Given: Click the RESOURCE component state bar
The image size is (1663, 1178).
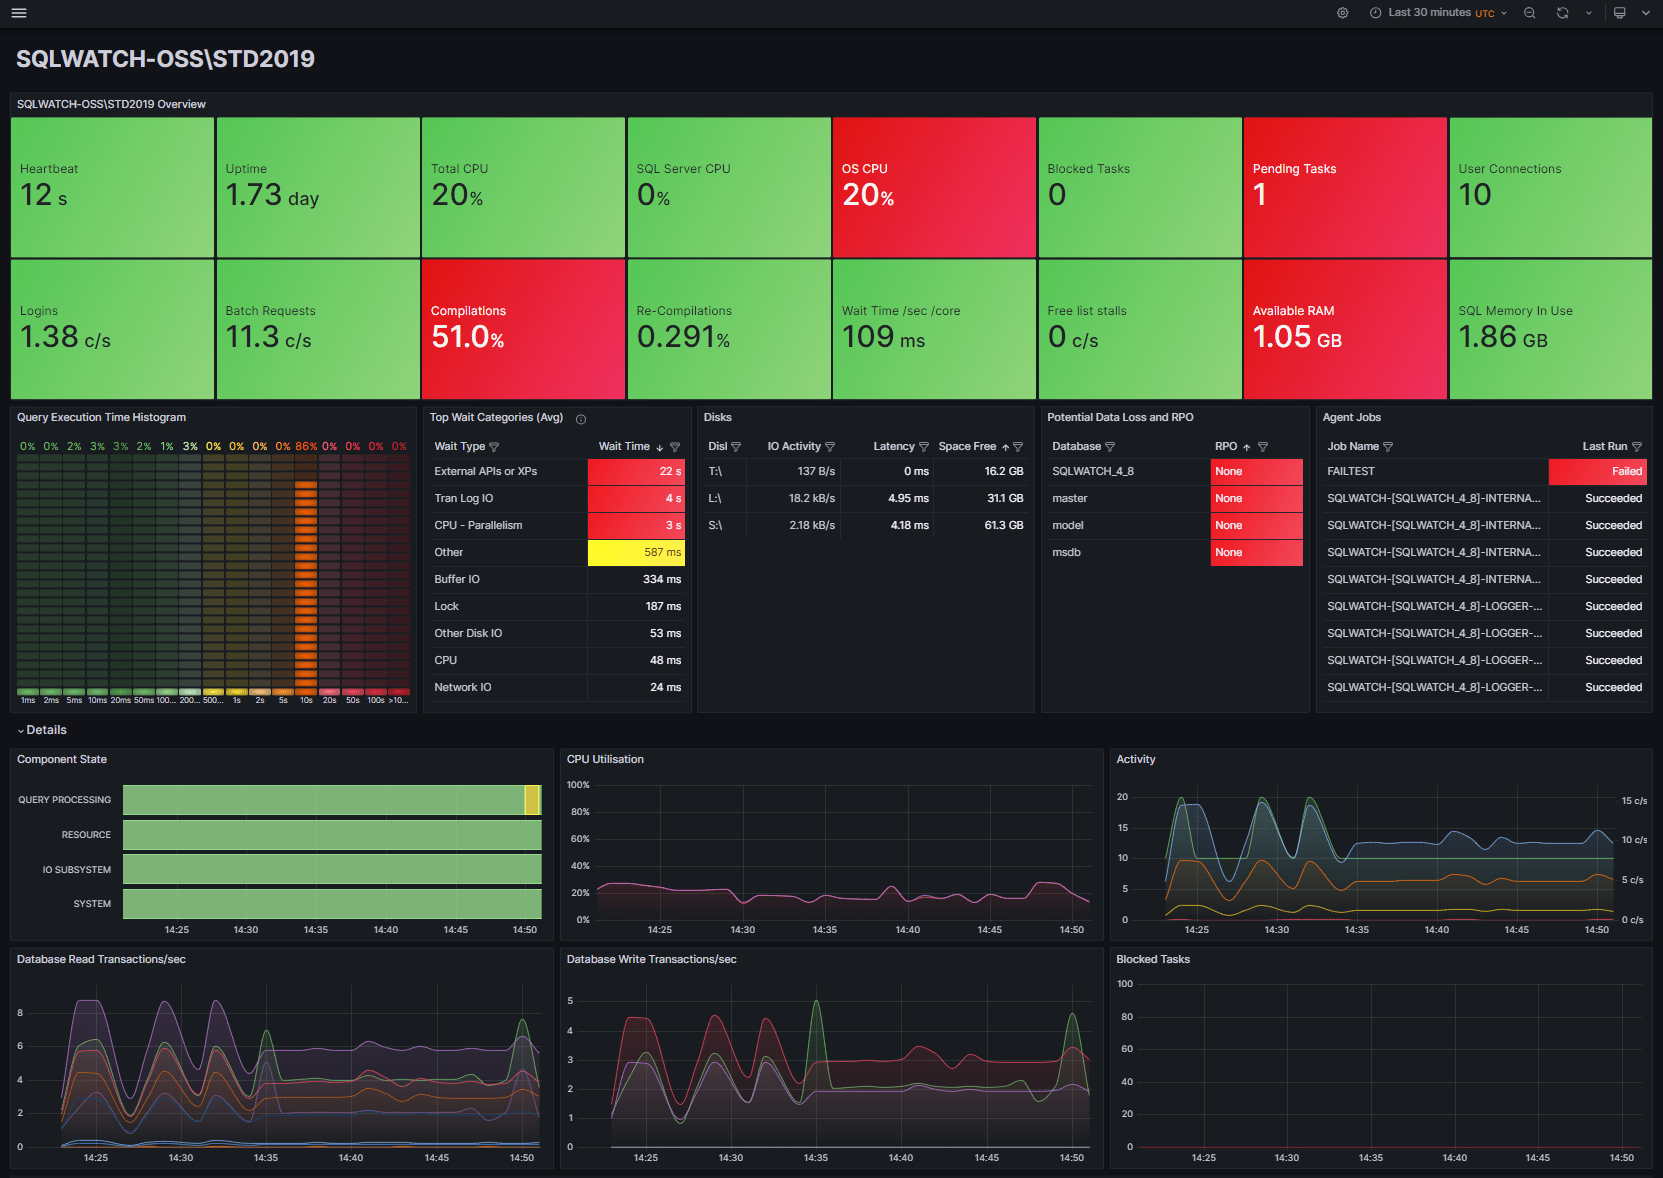Looking at the screenshot, I should [x=332, y=835].
